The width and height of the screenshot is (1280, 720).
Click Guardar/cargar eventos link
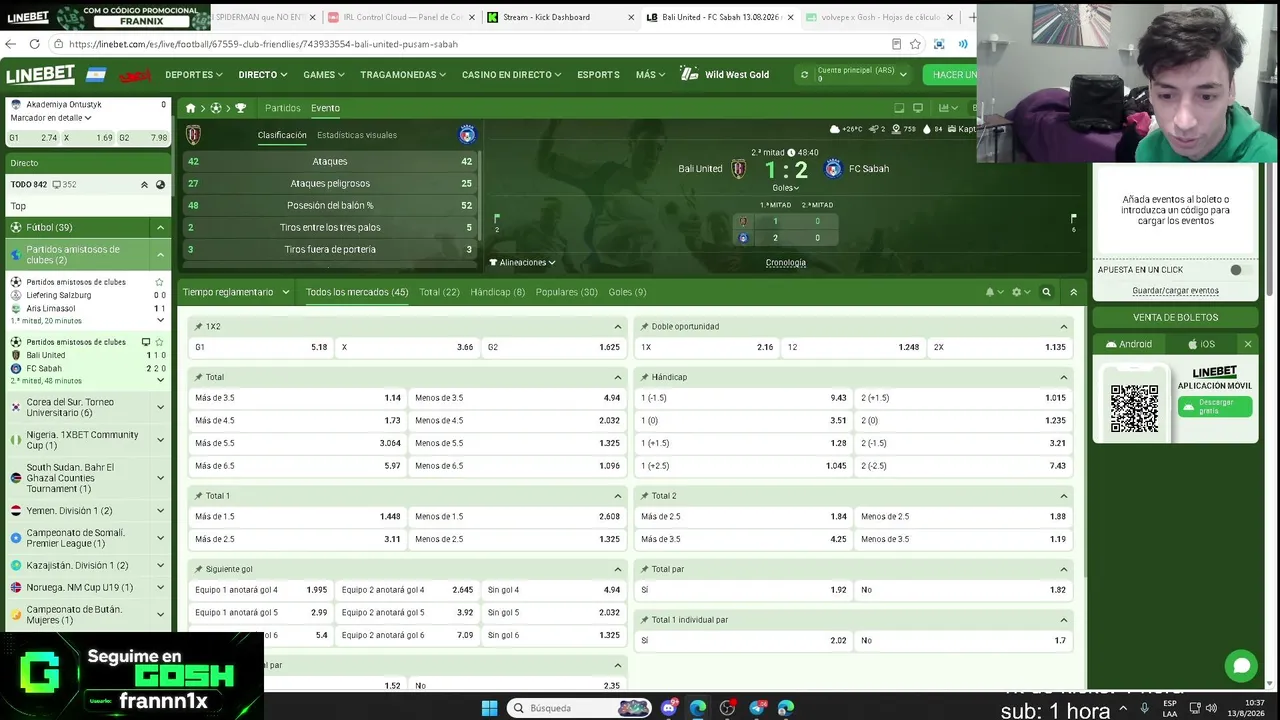coord(1175,291)
